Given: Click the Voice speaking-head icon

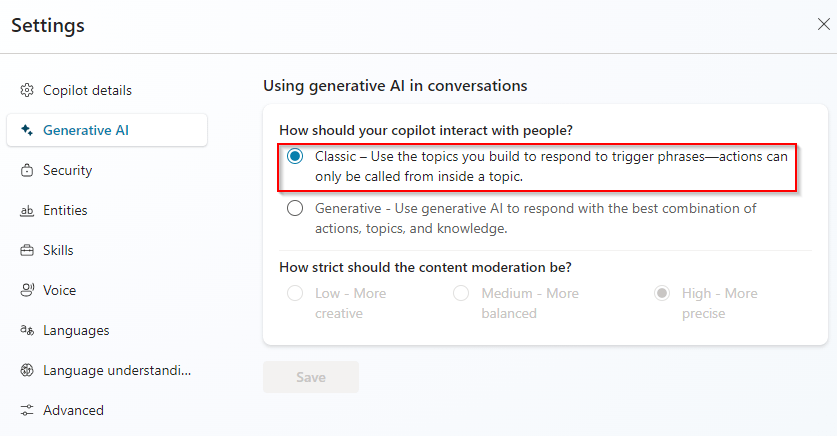Looking at the screenshot, I should pos(27,290).
